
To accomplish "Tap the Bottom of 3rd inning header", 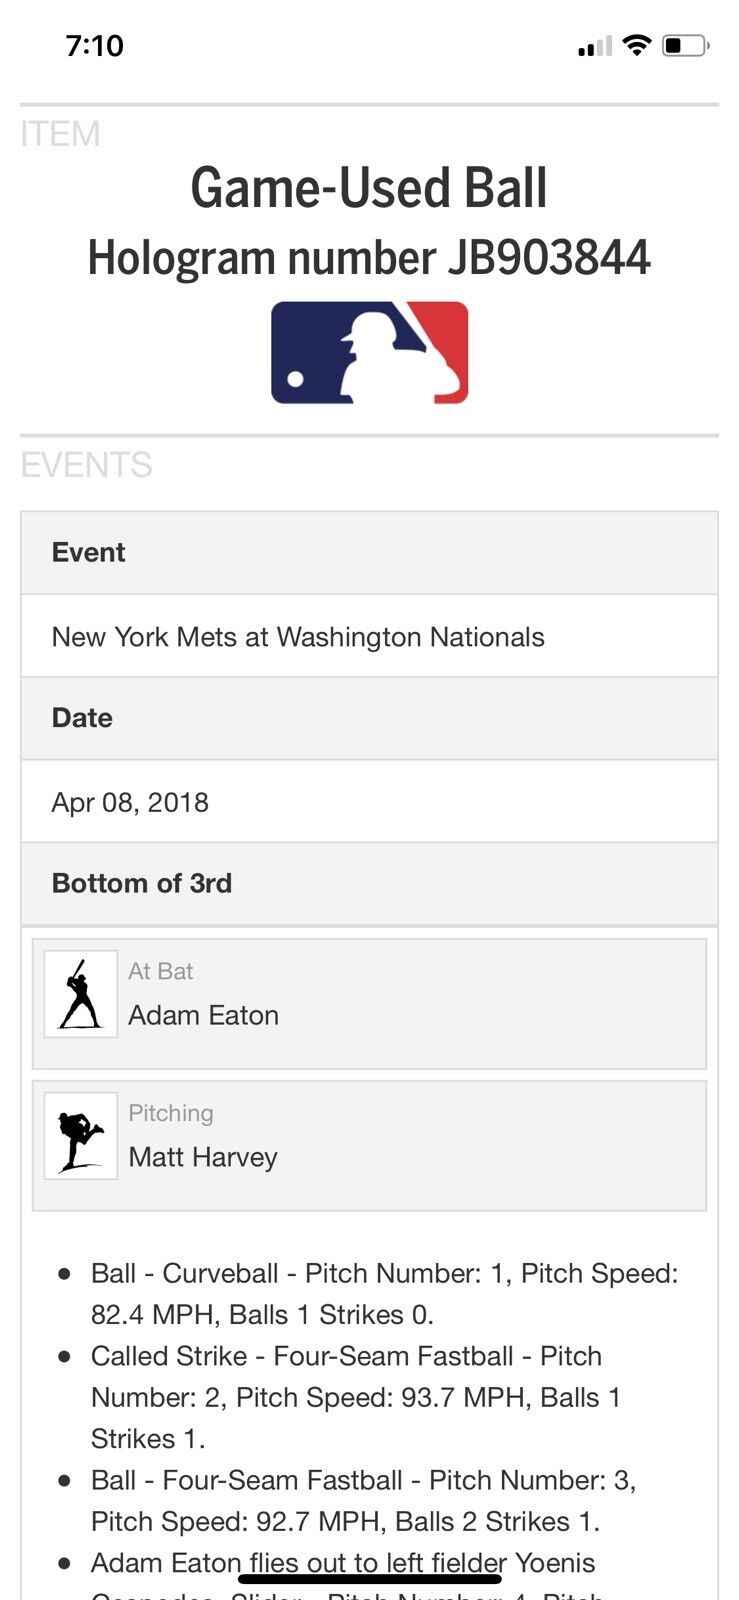I will [x=369, y=883].
